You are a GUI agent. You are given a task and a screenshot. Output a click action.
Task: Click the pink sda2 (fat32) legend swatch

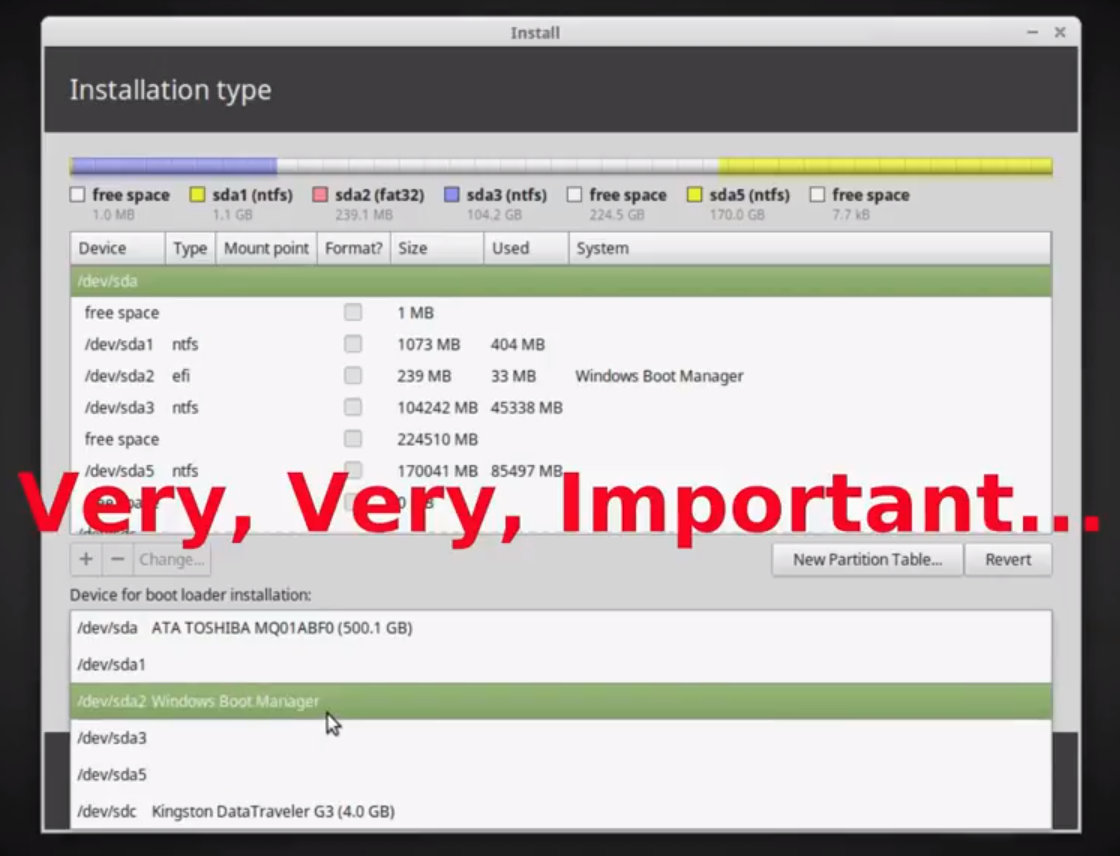[320, 195]
